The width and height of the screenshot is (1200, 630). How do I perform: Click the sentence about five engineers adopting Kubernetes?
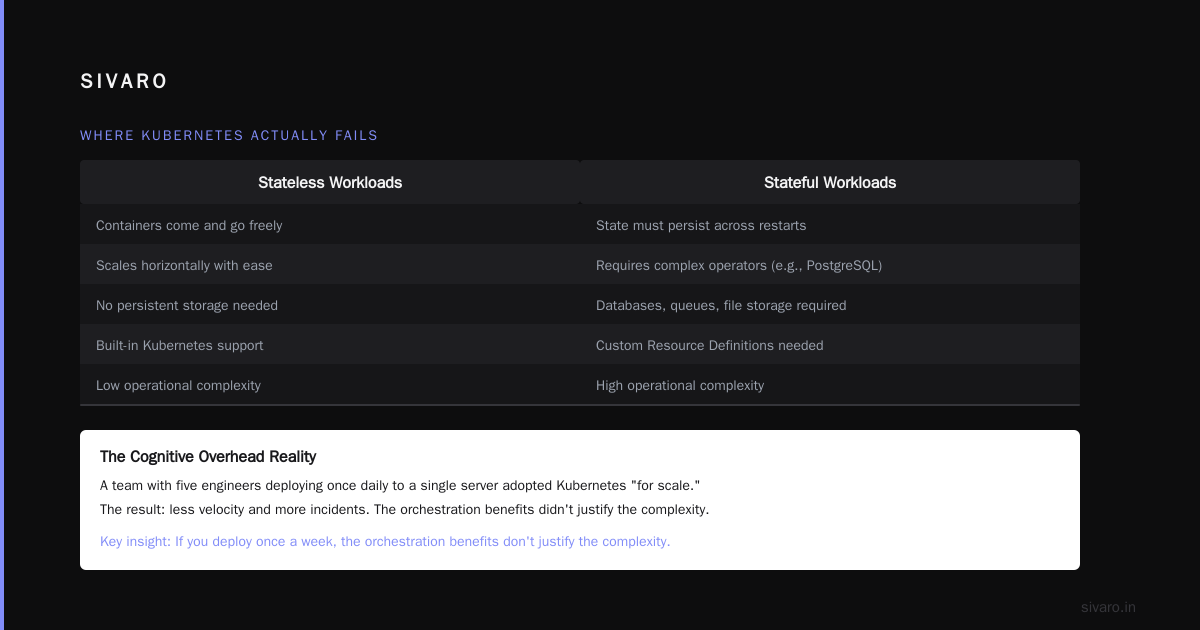click(x=400, y=485)
